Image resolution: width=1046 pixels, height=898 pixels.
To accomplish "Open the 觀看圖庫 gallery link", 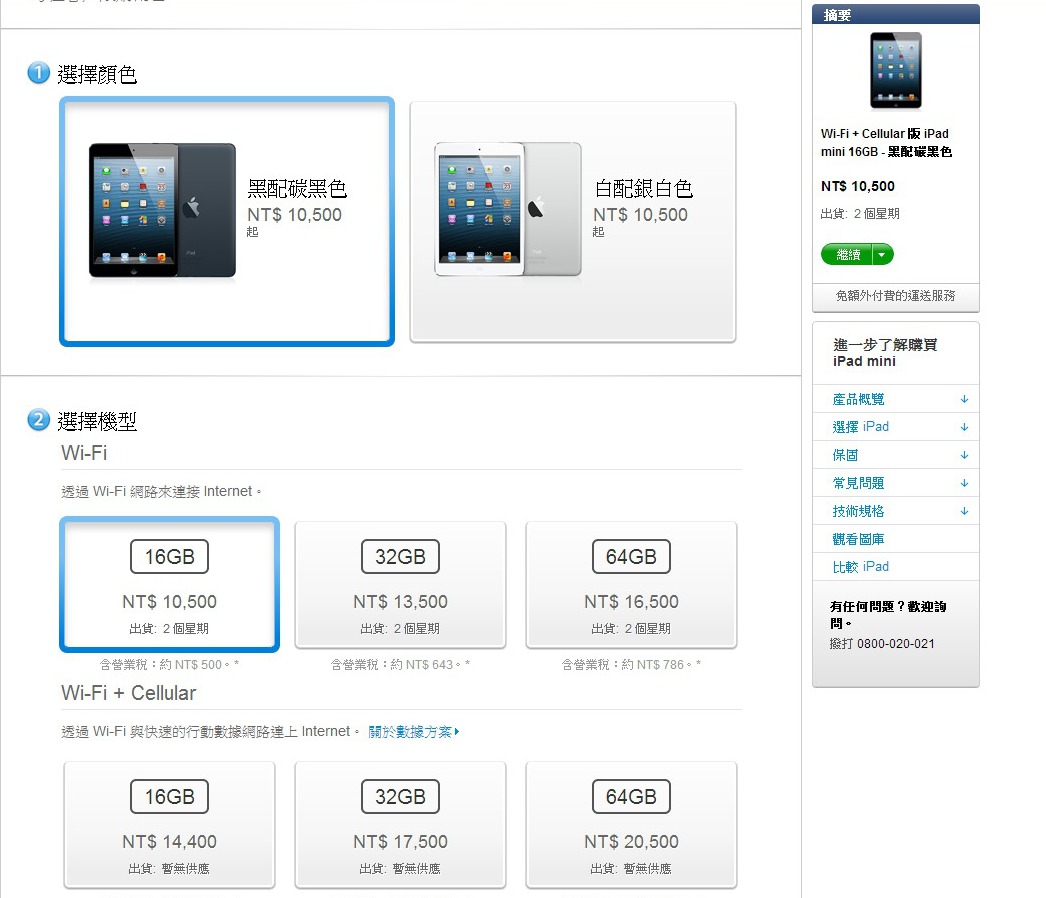I will coord(858,539).
